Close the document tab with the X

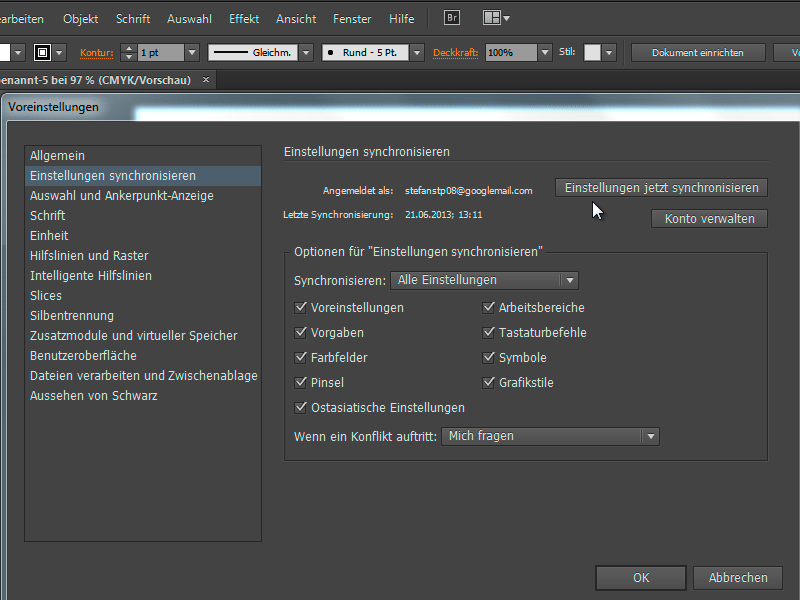206,80
